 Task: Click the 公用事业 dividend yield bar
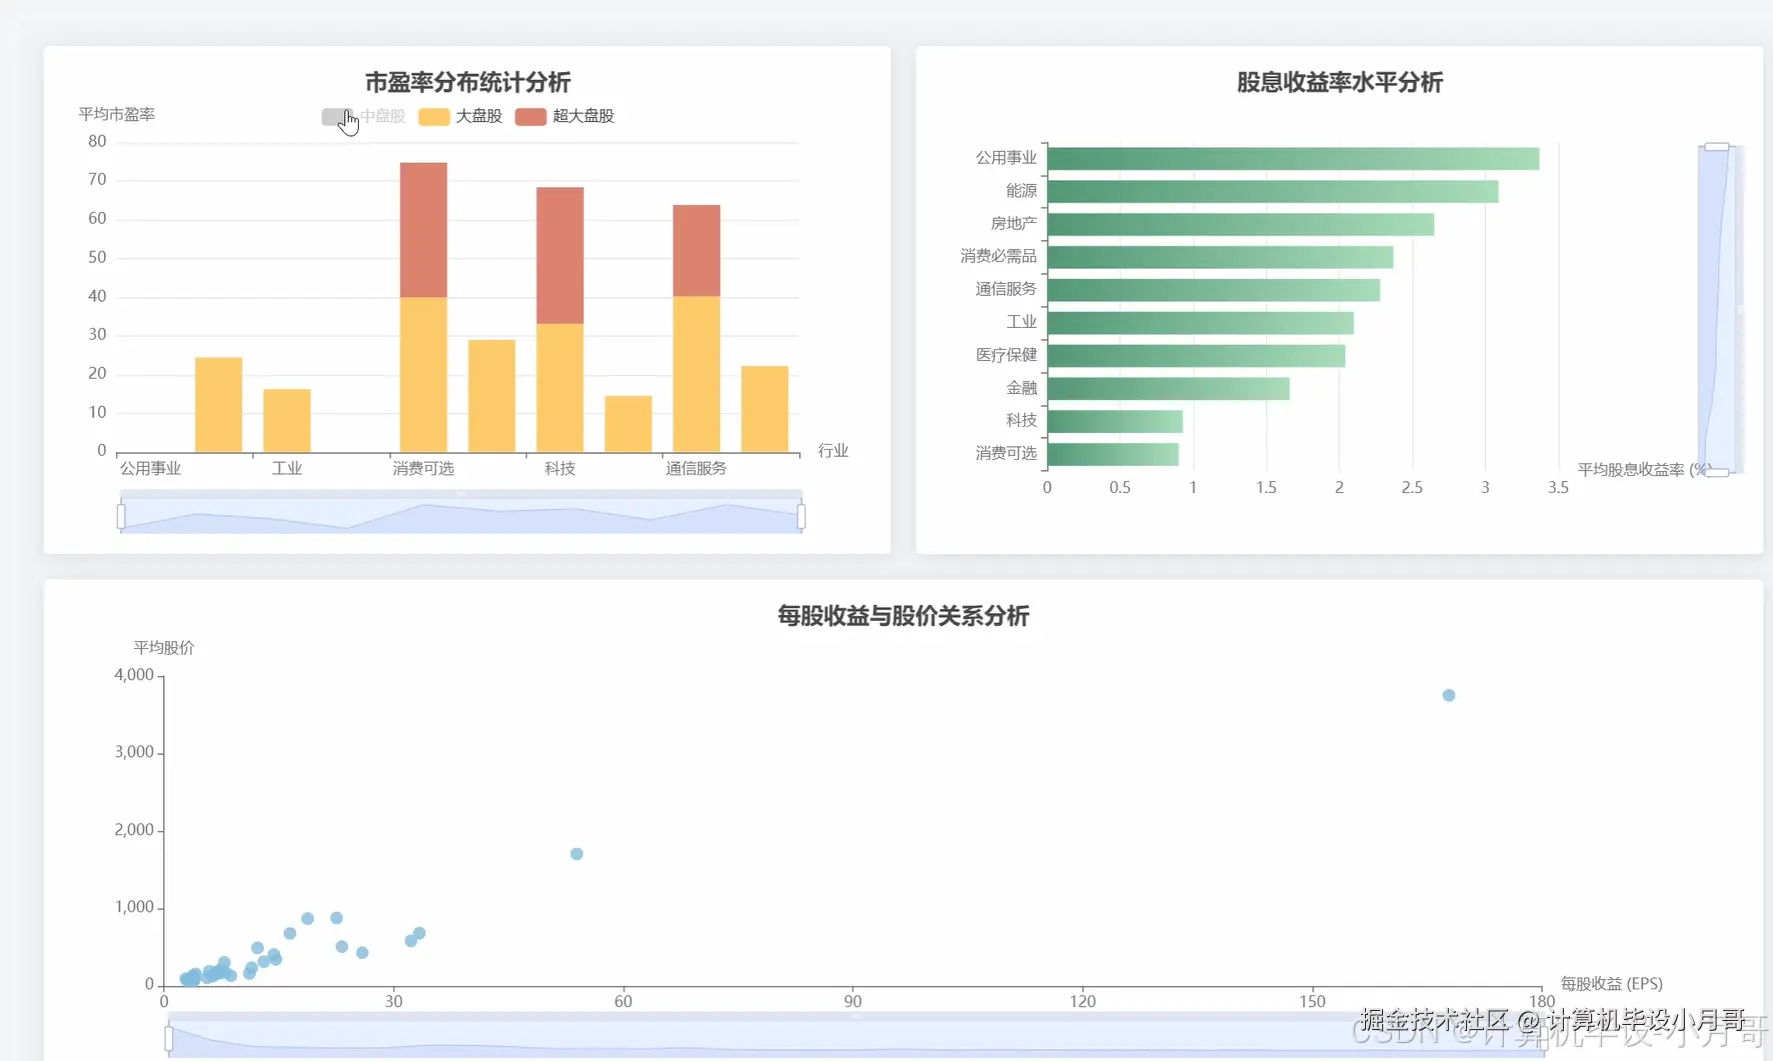click(x=1293, y=158)
